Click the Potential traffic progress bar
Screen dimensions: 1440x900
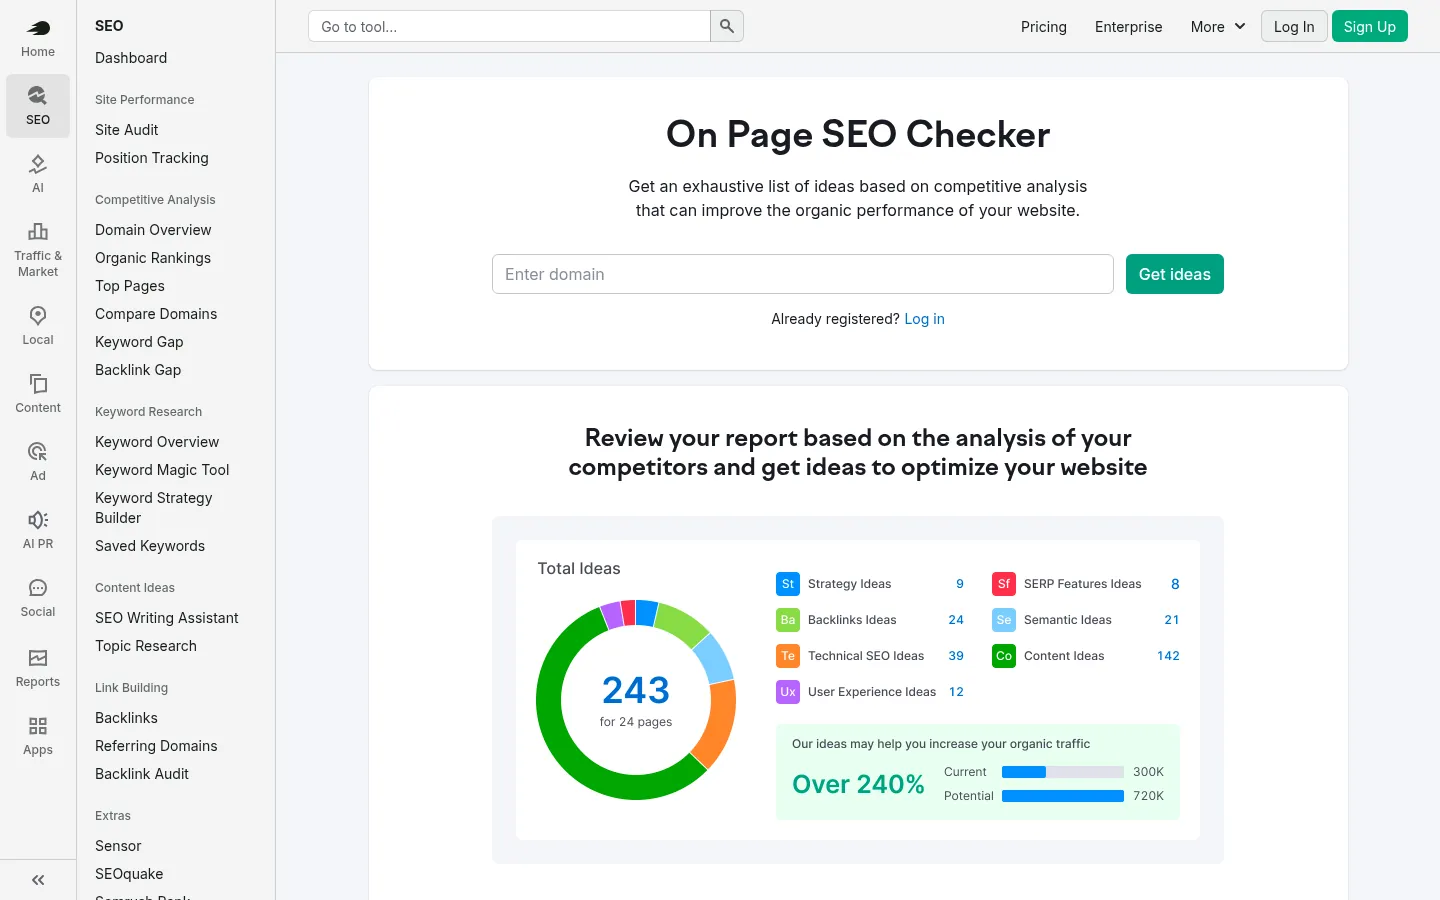[1063, 796]
